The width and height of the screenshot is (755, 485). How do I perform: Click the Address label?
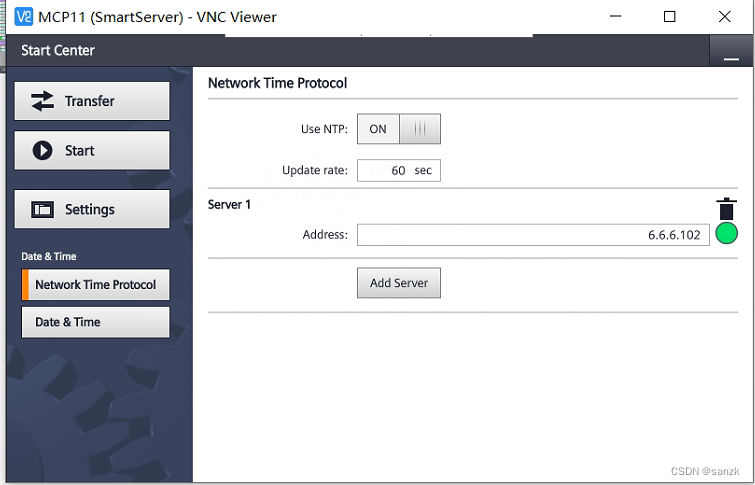click(325, 235)
